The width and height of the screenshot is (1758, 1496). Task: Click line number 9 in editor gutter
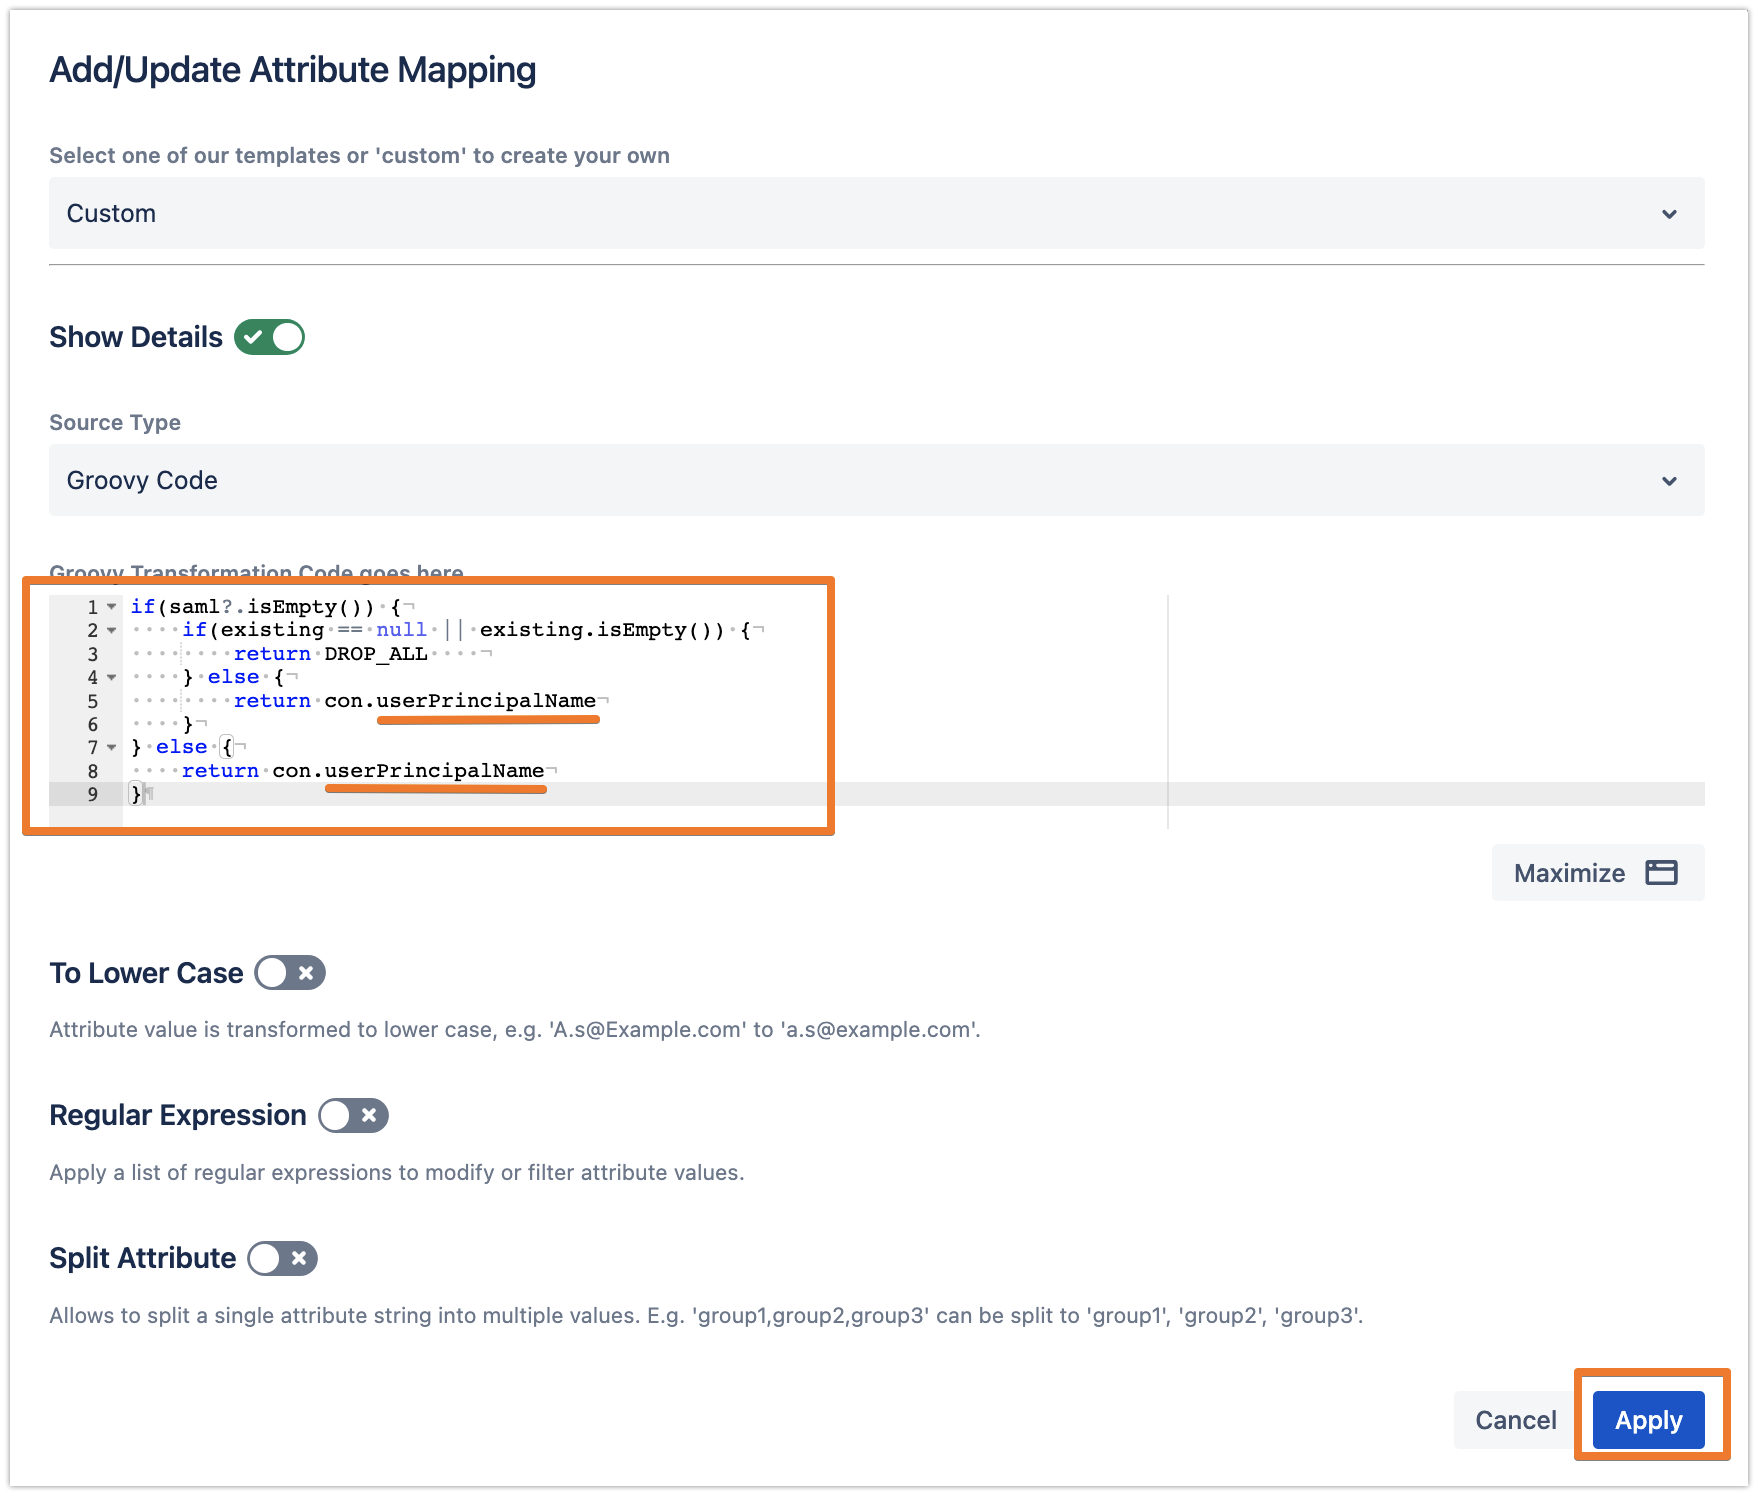[93, 795]
